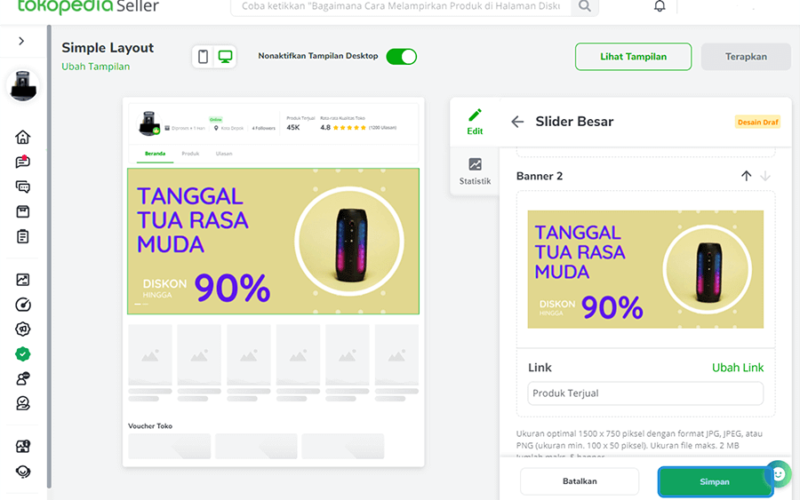Click the notification bell icon
The width and height of the screenshot is (800, 500).
click(x=660, y=6)
